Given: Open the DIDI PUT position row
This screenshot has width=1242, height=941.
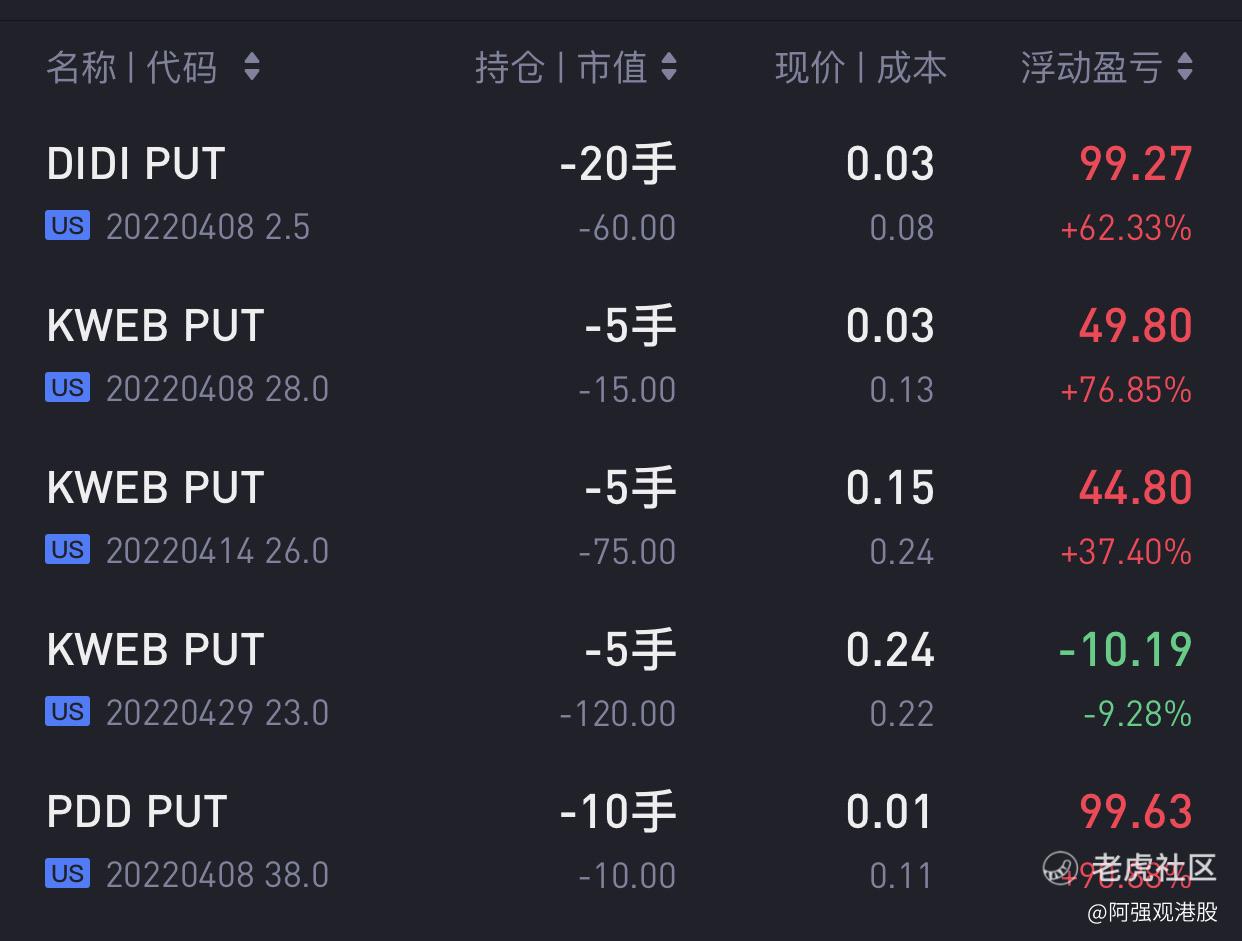Looking at the screenshot, I should (x=621, y=194).
